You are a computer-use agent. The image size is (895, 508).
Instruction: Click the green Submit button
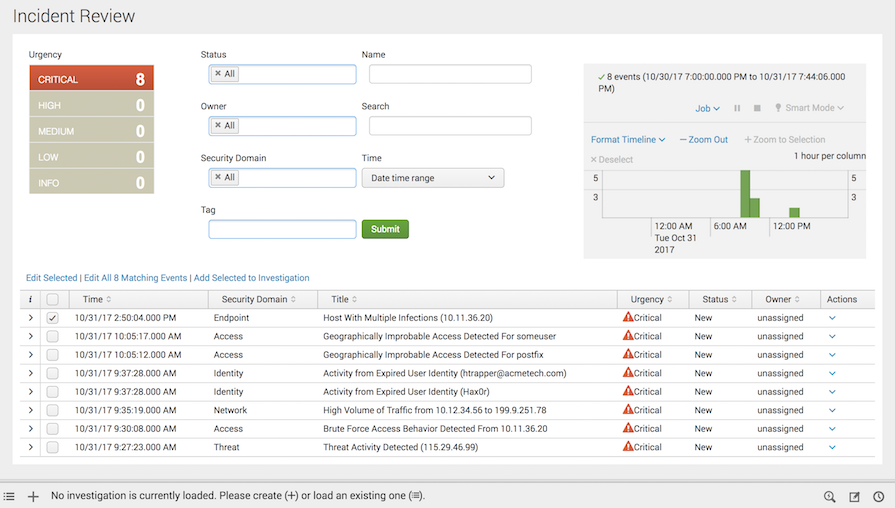tap(385, 229)
